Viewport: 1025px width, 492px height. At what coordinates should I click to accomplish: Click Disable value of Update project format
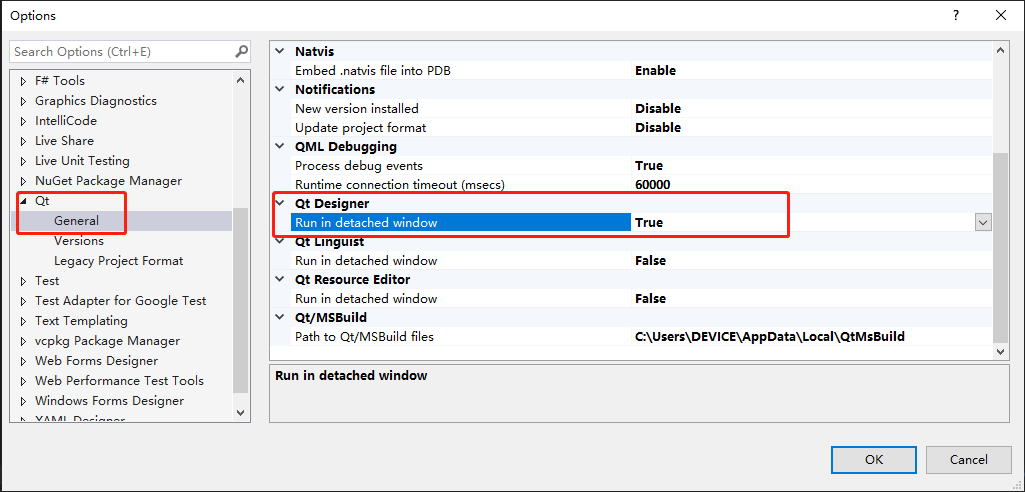pos(658,127)
